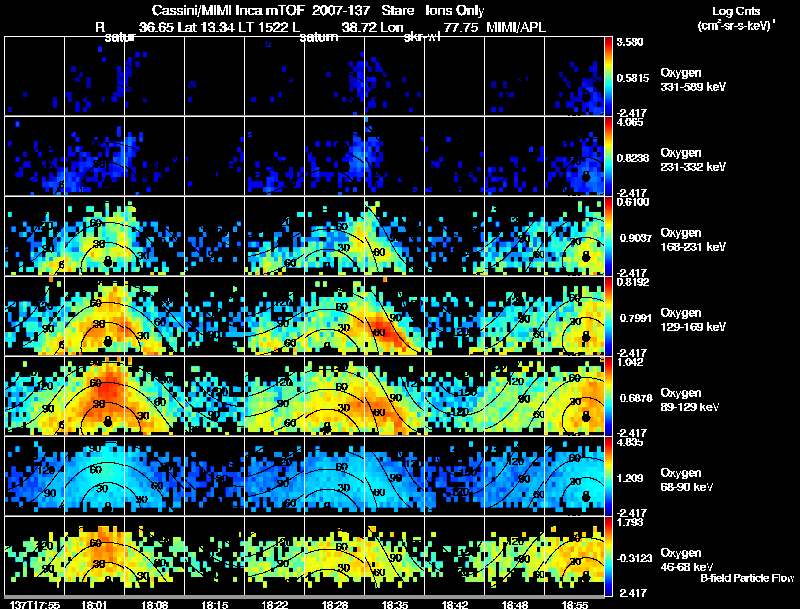Click the "1.042" colorbar maximum value

tap(630, 362)
